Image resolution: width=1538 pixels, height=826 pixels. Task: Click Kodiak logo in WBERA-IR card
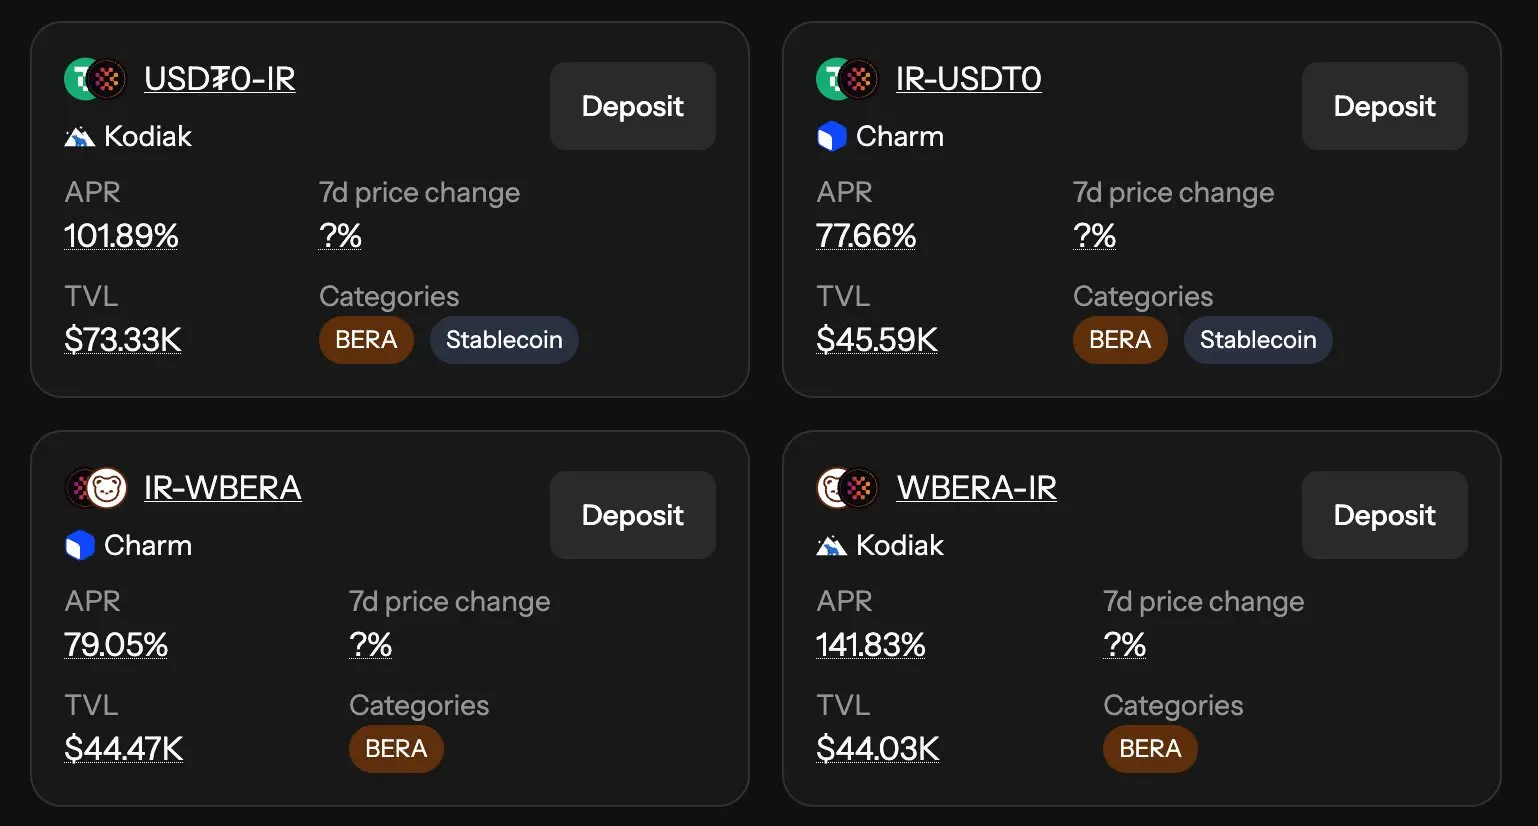pyautogui.click(x=831, y=546)
